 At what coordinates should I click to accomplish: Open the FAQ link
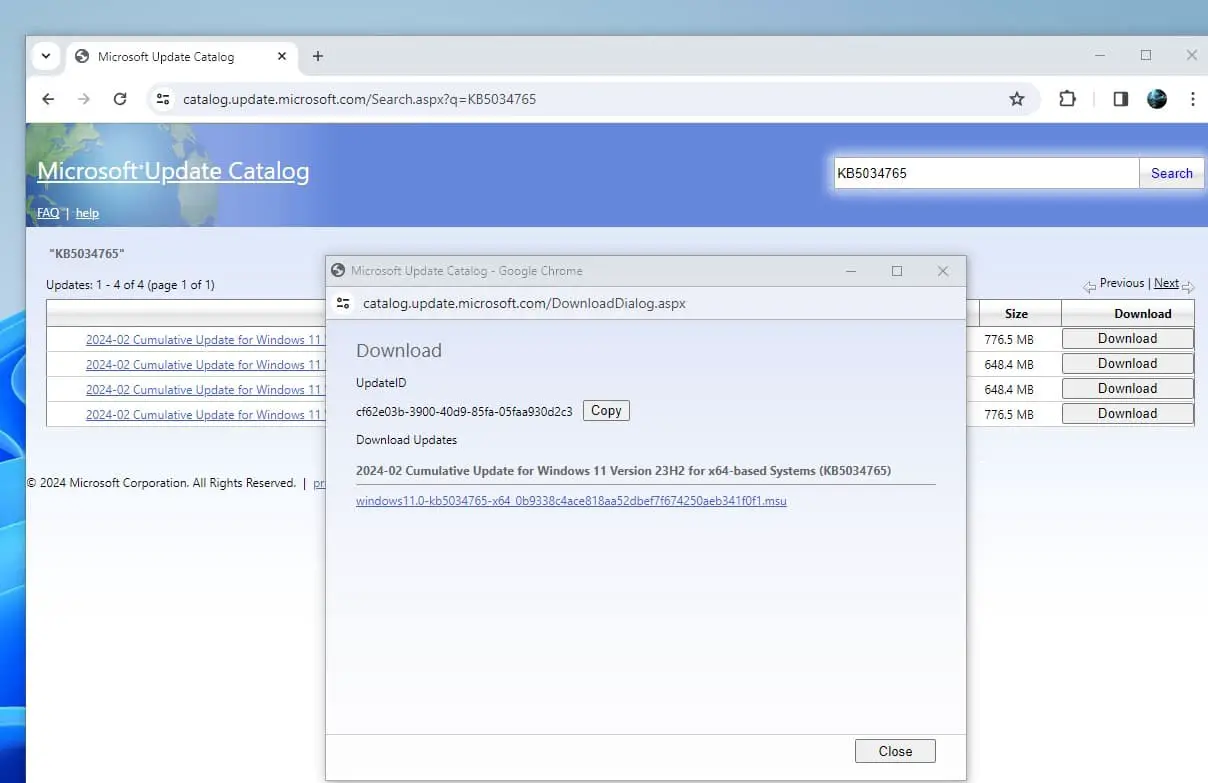tap(48, 213)
